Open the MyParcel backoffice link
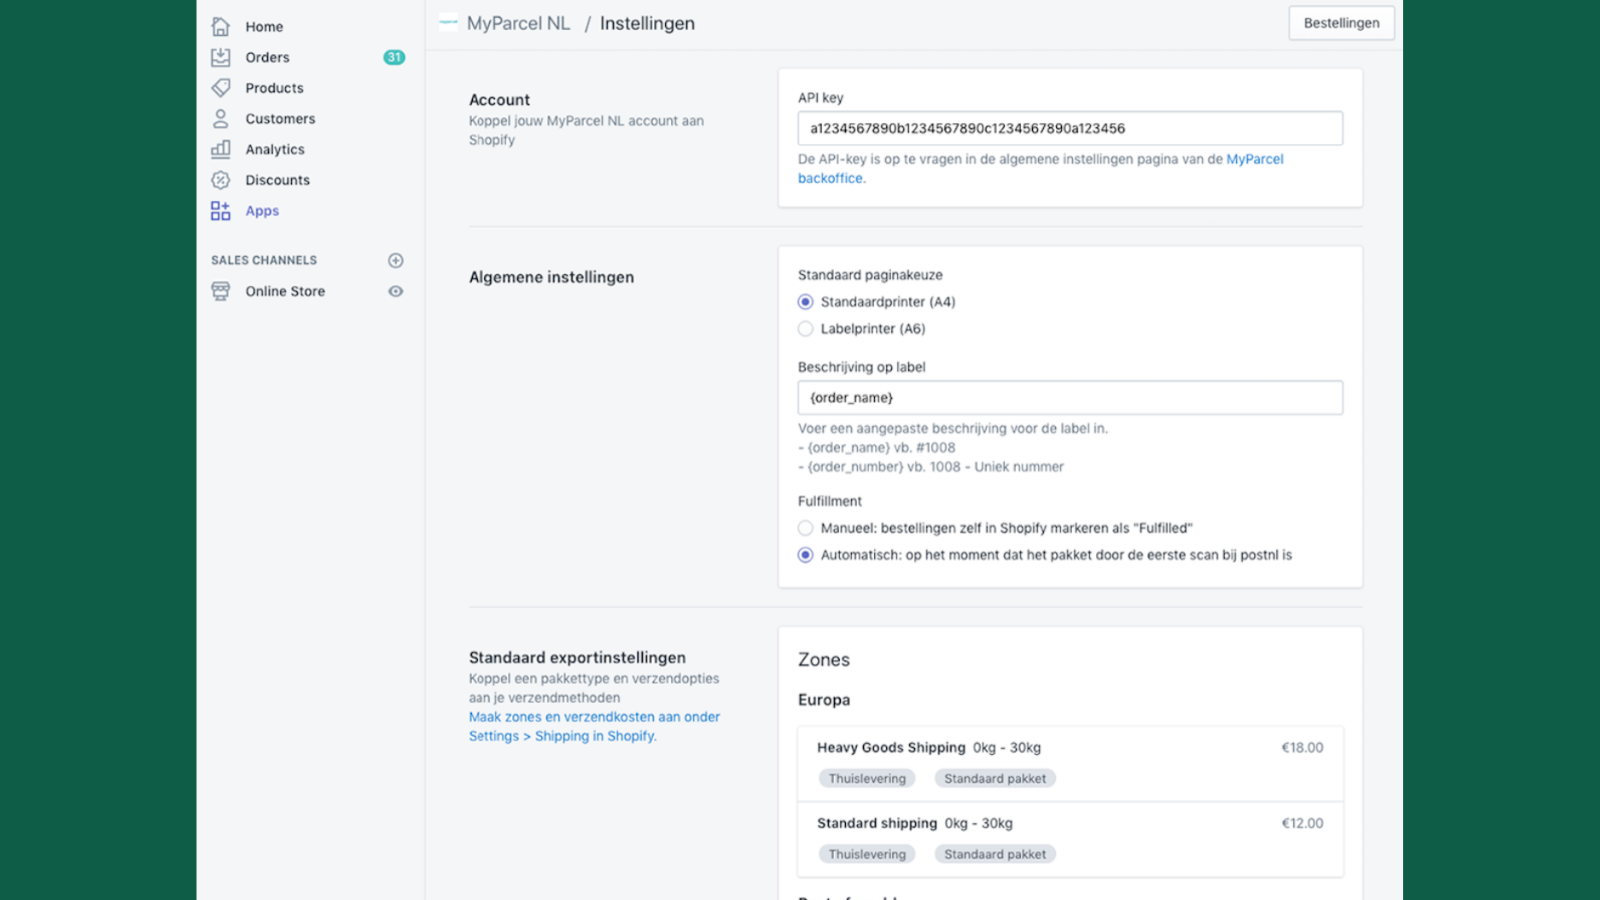 pyautogui.click(x=1040, y=168)
